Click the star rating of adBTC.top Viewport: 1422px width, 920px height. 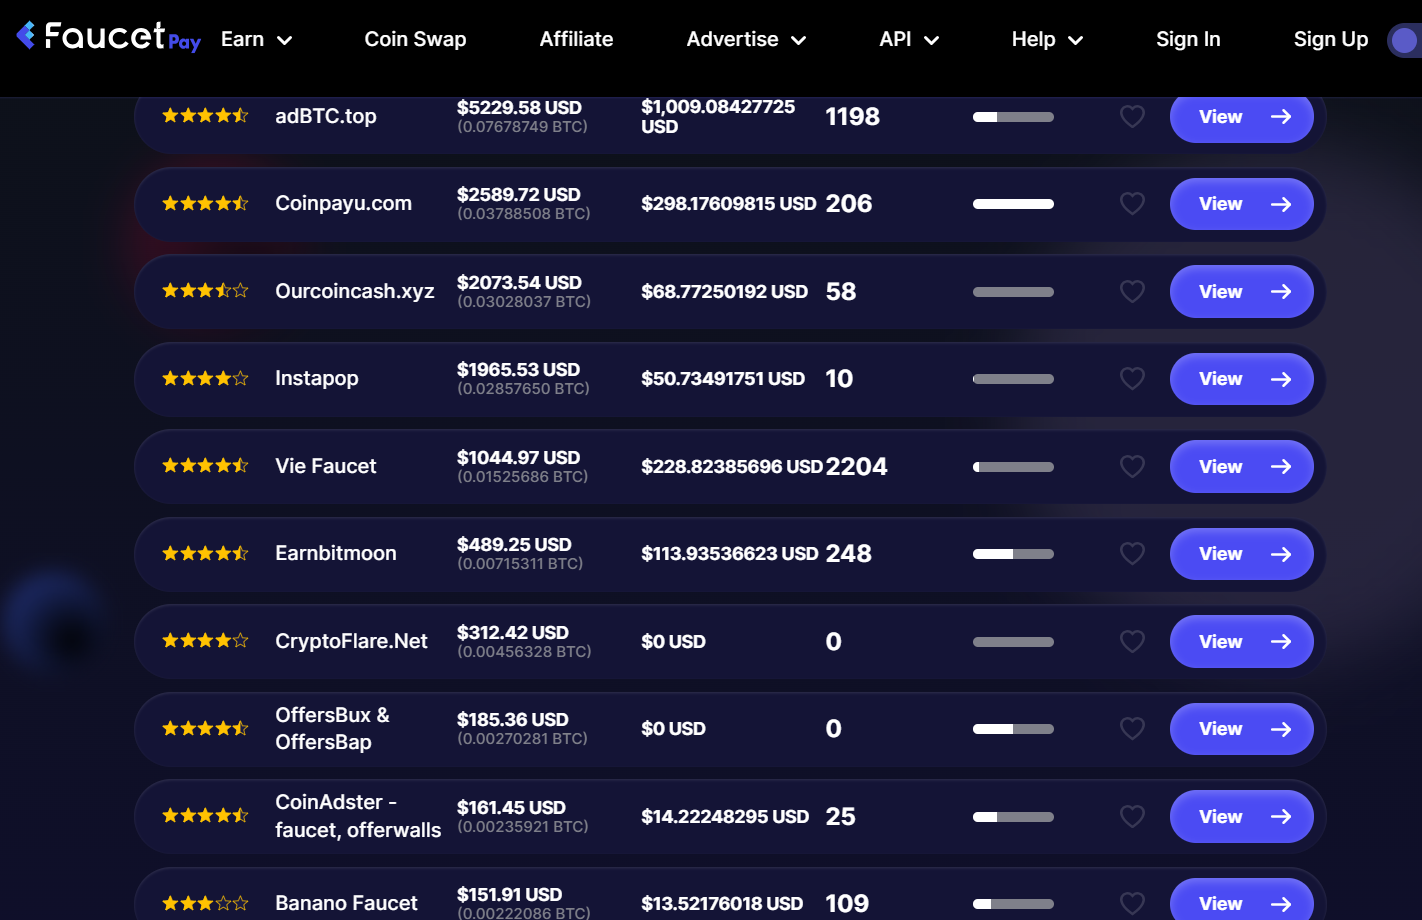(205, 116)
